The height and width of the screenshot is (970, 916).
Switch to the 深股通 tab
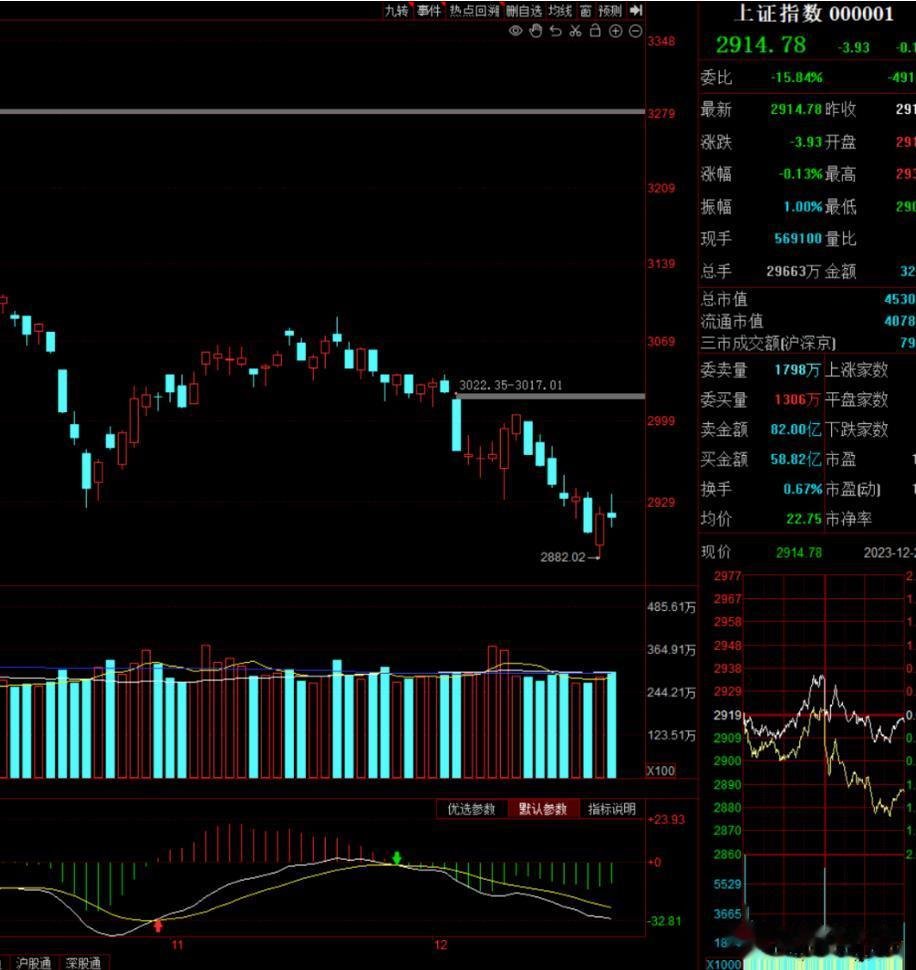[83, 963]
